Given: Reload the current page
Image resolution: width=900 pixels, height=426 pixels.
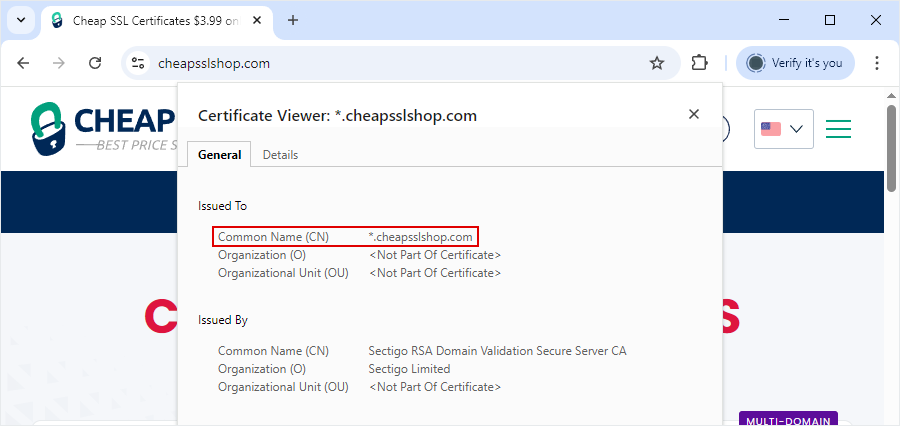Looking at the screenshot, I should point(95,63).
